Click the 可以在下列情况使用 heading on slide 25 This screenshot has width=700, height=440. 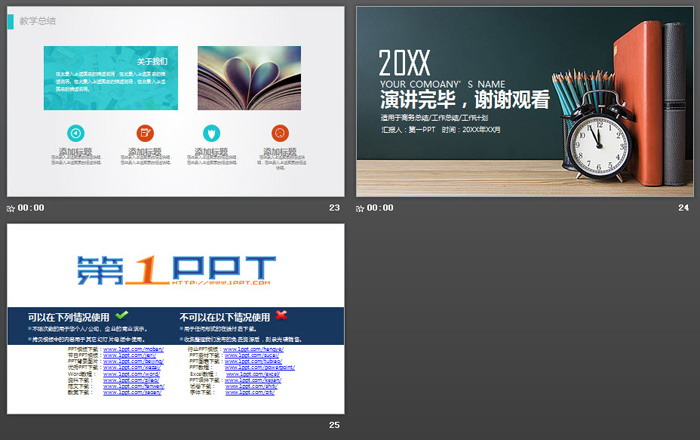68,317
